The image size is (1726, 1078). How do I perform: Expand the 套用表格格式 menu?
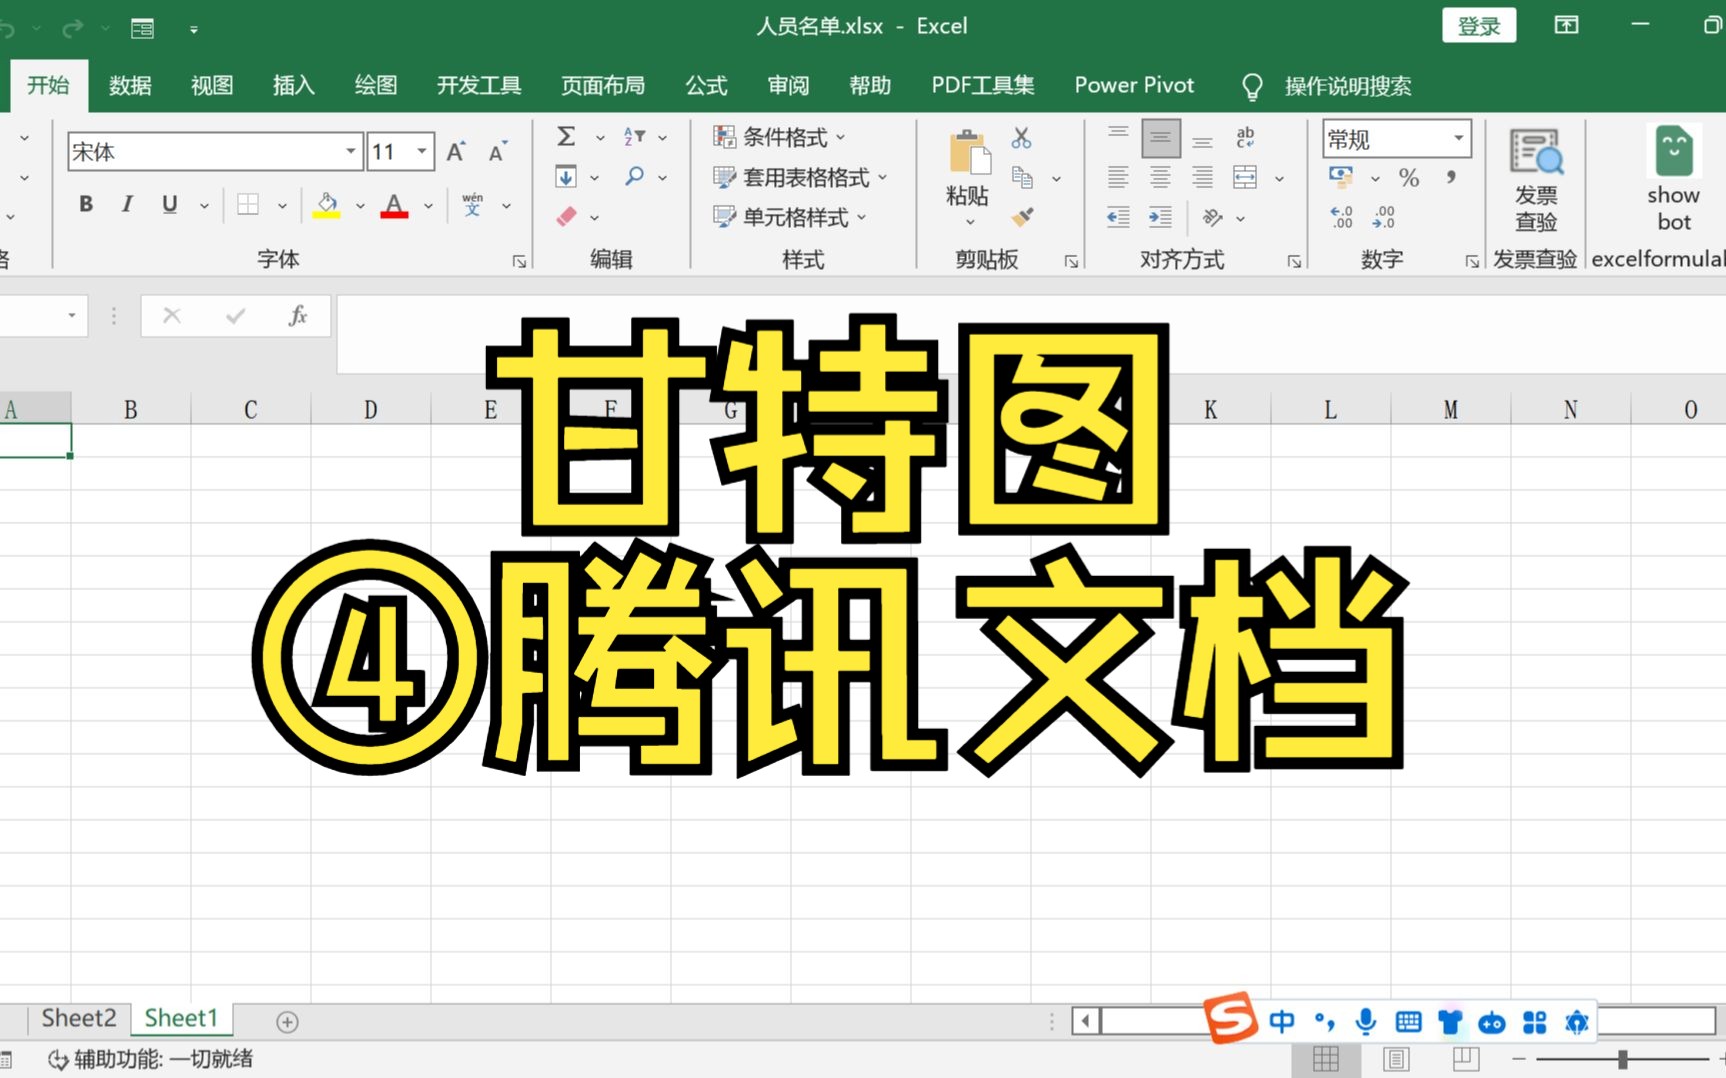click(x=800, y=178)
